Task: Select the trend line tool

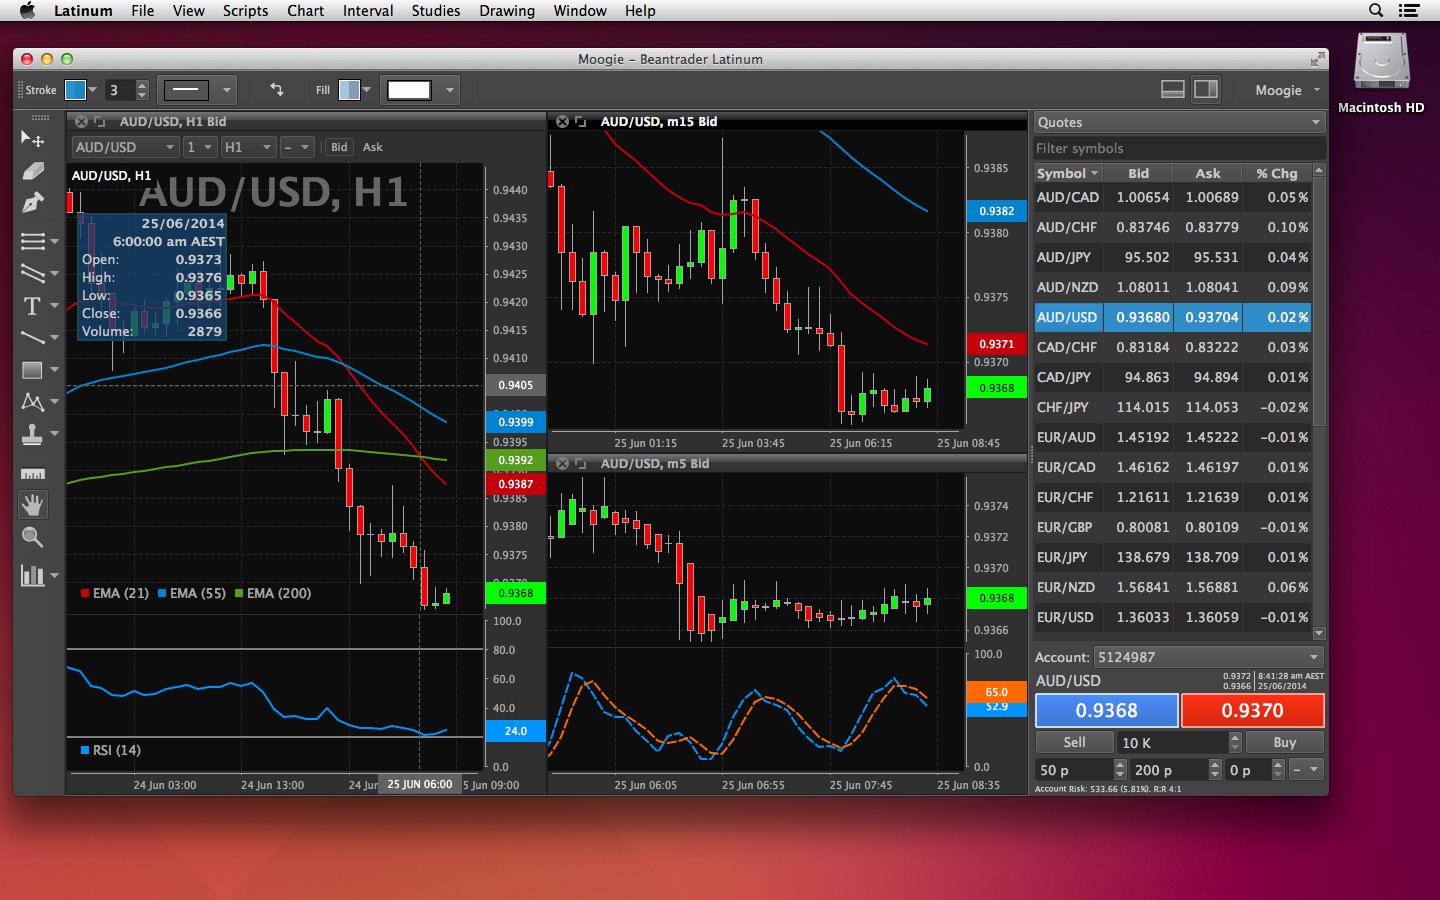Action: click(32, 337)
